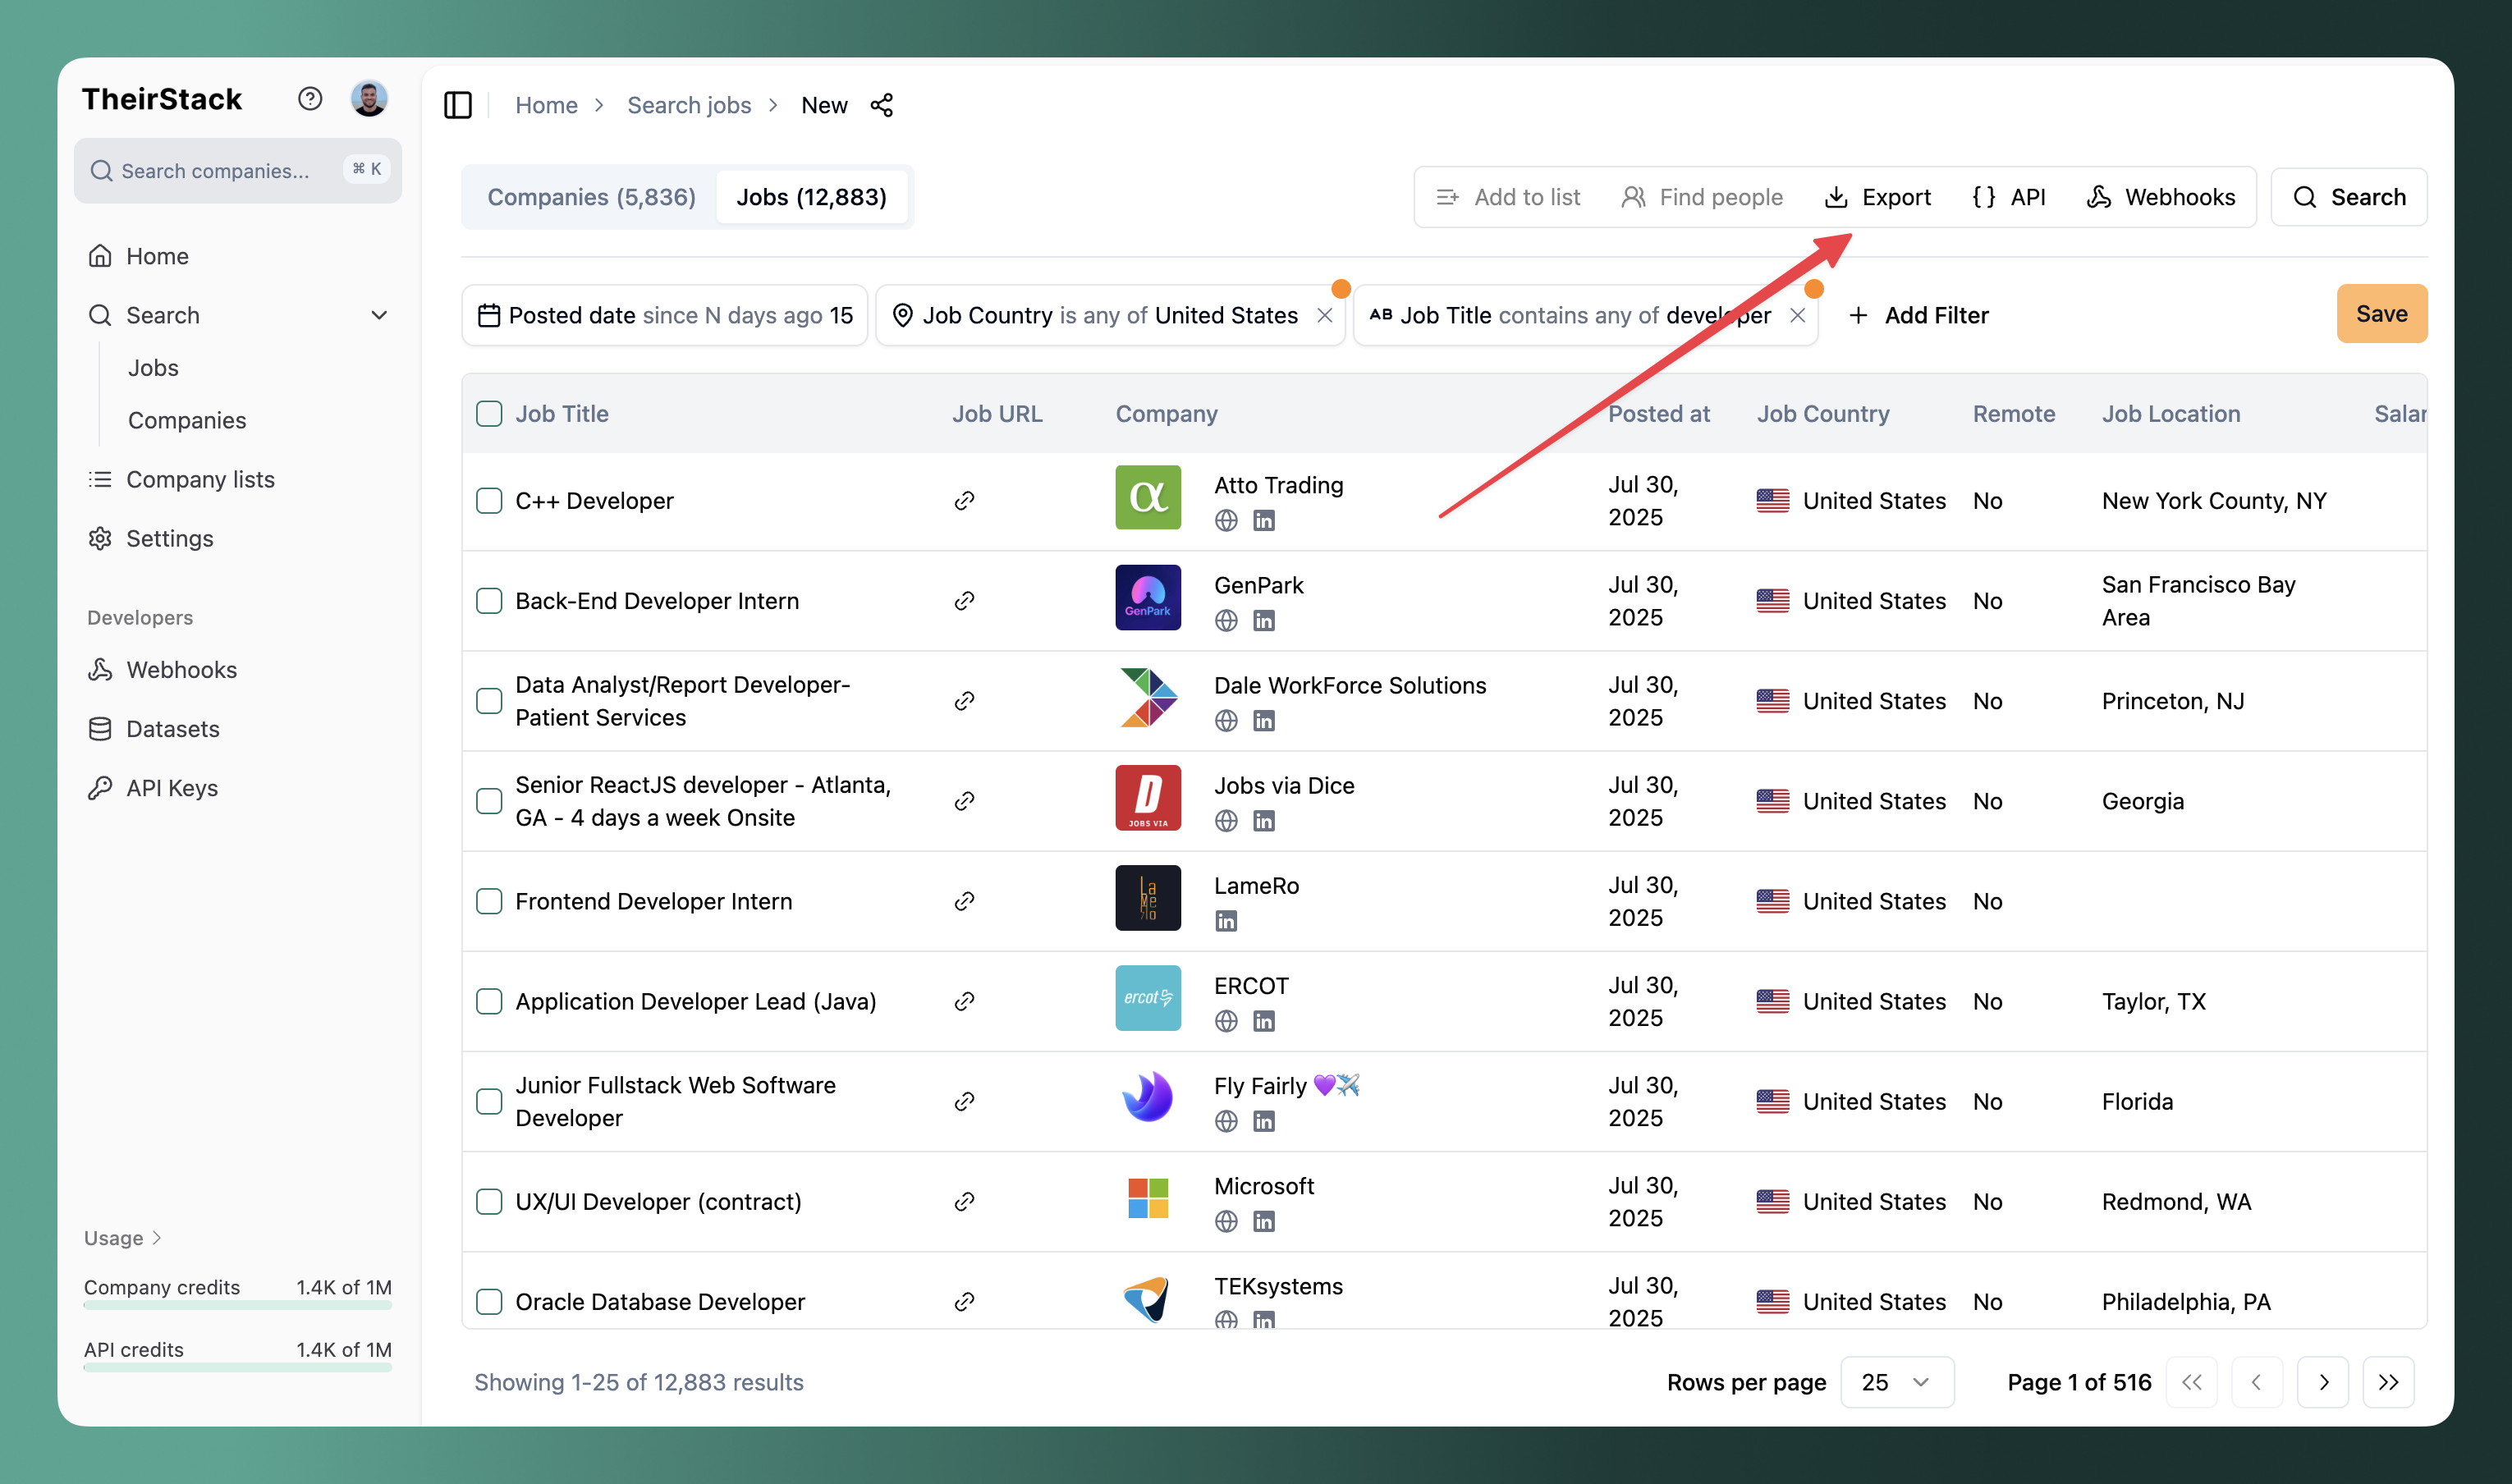Open the C++ Developer job URL link icon
The height and width of the screenshot is (1484, 2512).
click(964, 501)
